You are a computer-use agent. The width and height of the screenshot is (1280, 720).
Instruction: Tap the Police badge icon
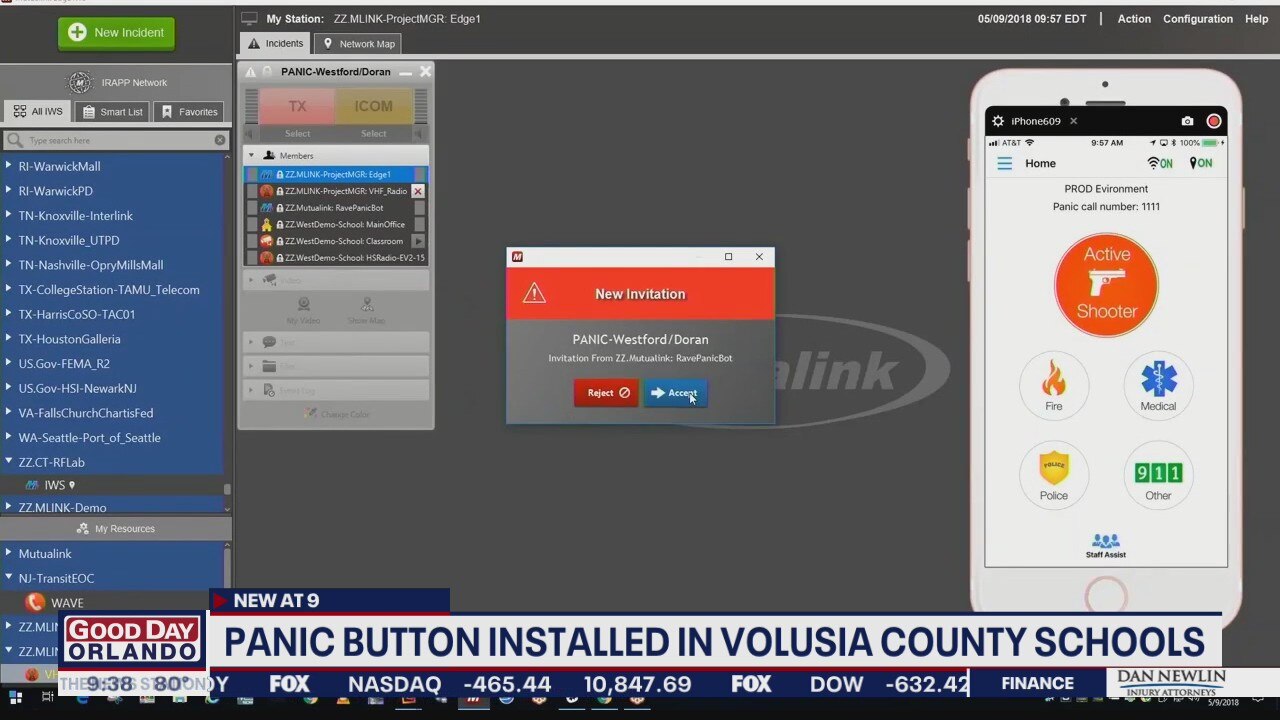coord(1053,469)
